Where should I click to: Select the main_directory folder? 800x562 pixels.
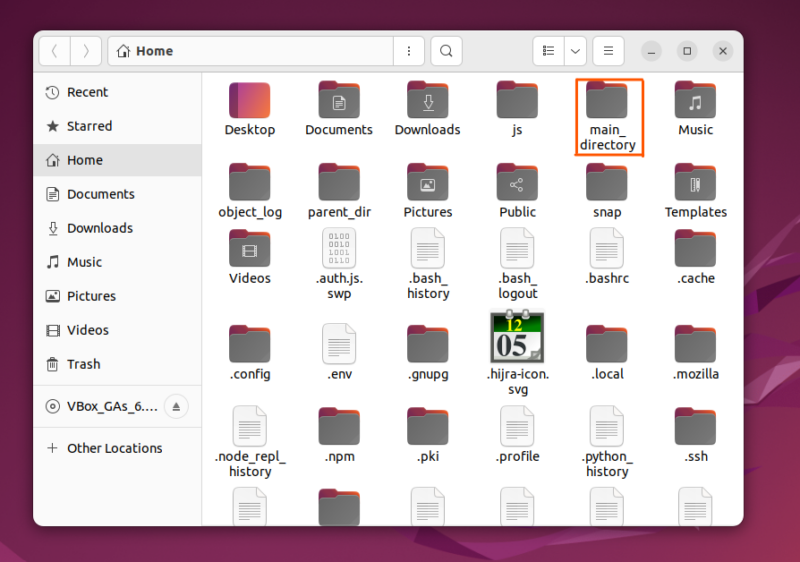coord(608,117)
